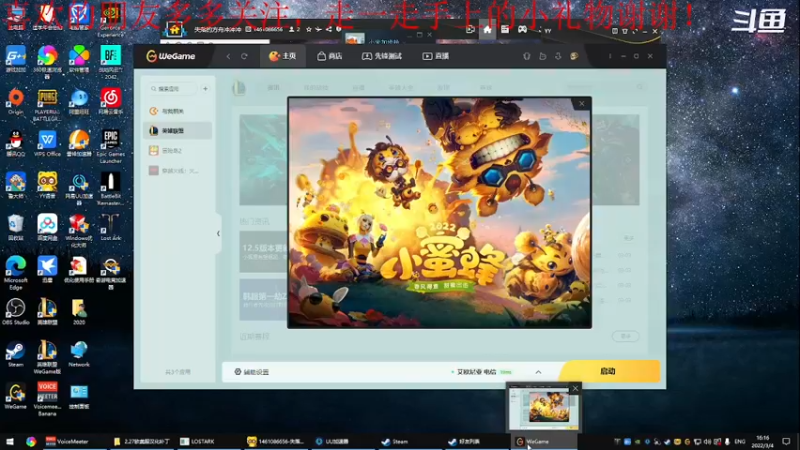Collapse the WeGame sidebar panel
Image resolution: width=800 pixels, height=450 pixels.
point(218,233)
